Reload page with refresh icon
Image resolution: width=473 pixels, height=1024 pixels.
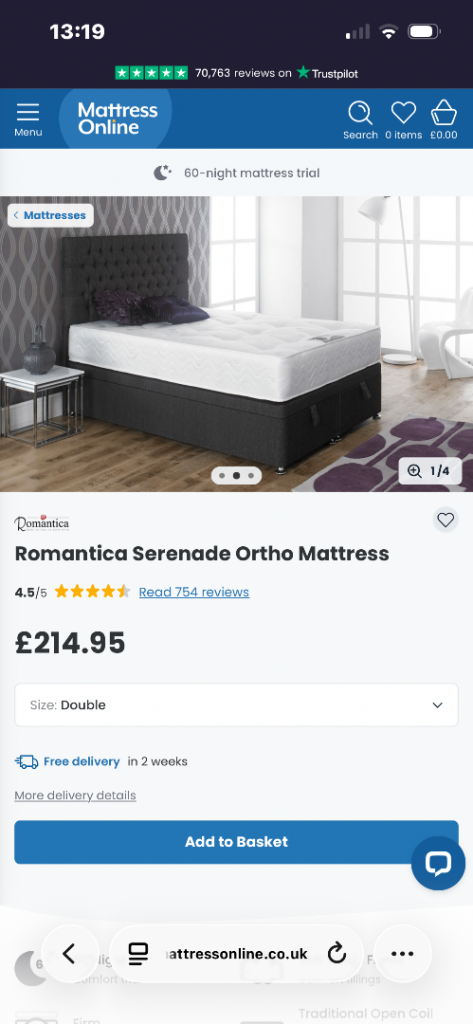336,954
